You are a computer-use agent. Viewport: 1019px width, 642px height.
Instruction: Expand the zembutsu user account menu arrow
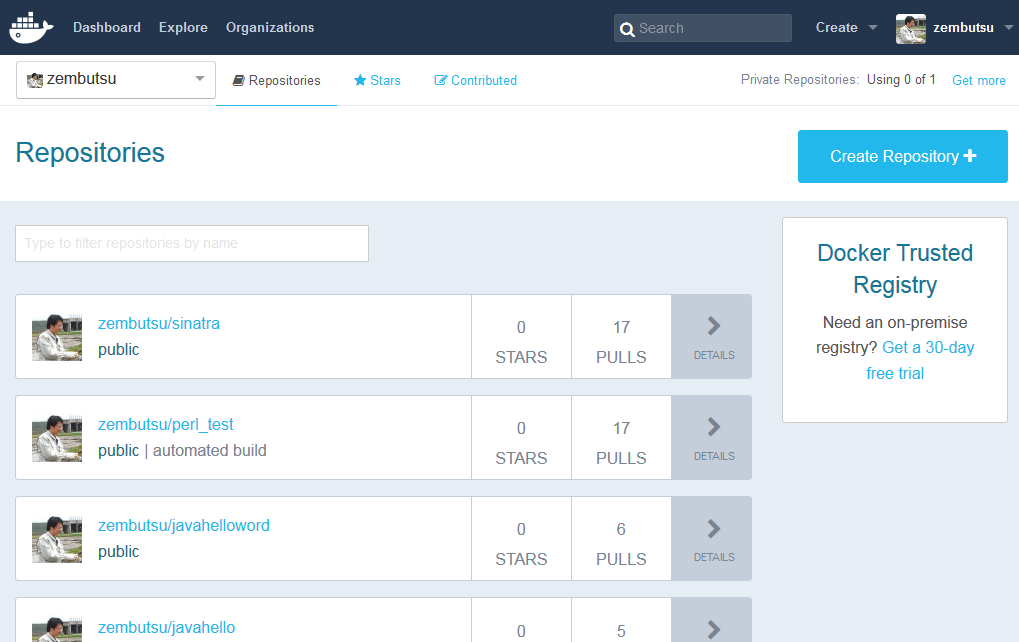click(1009, 27)
